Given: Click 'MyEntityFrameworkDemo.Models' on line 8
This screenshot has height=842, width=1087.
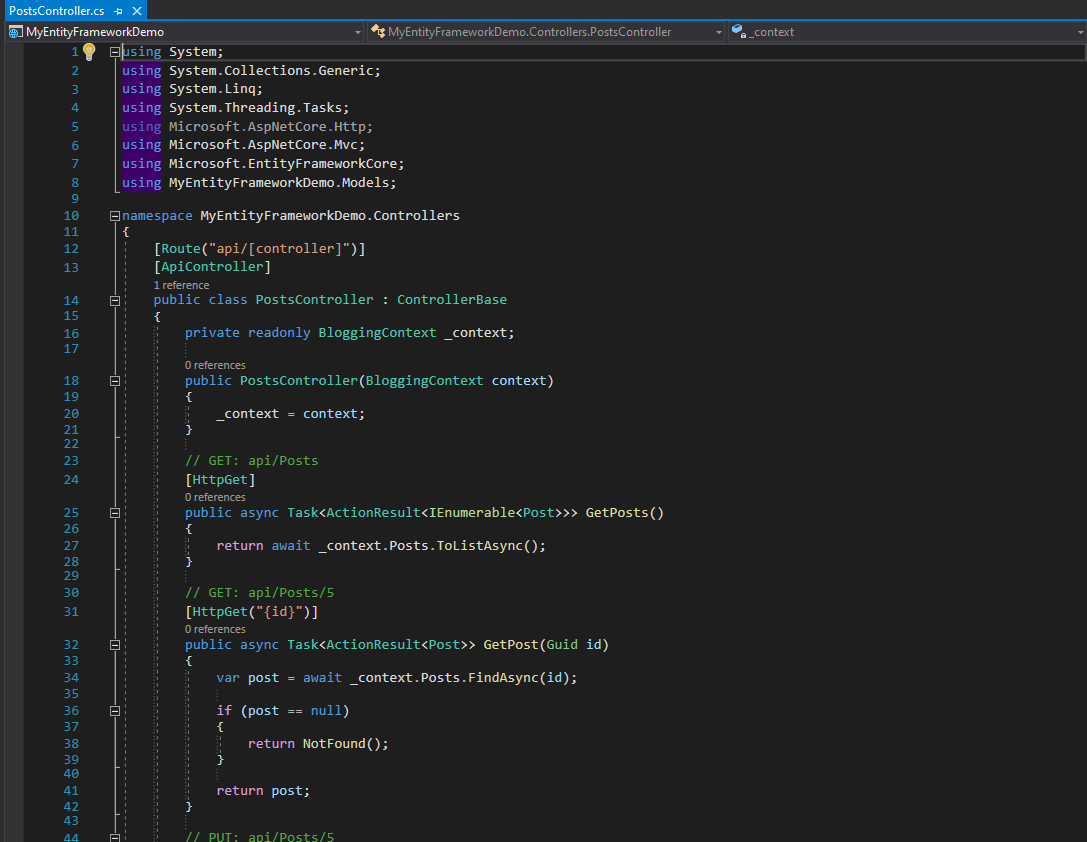Looking at the screenshot, I should pyautogui.click(x=279, y=182).
